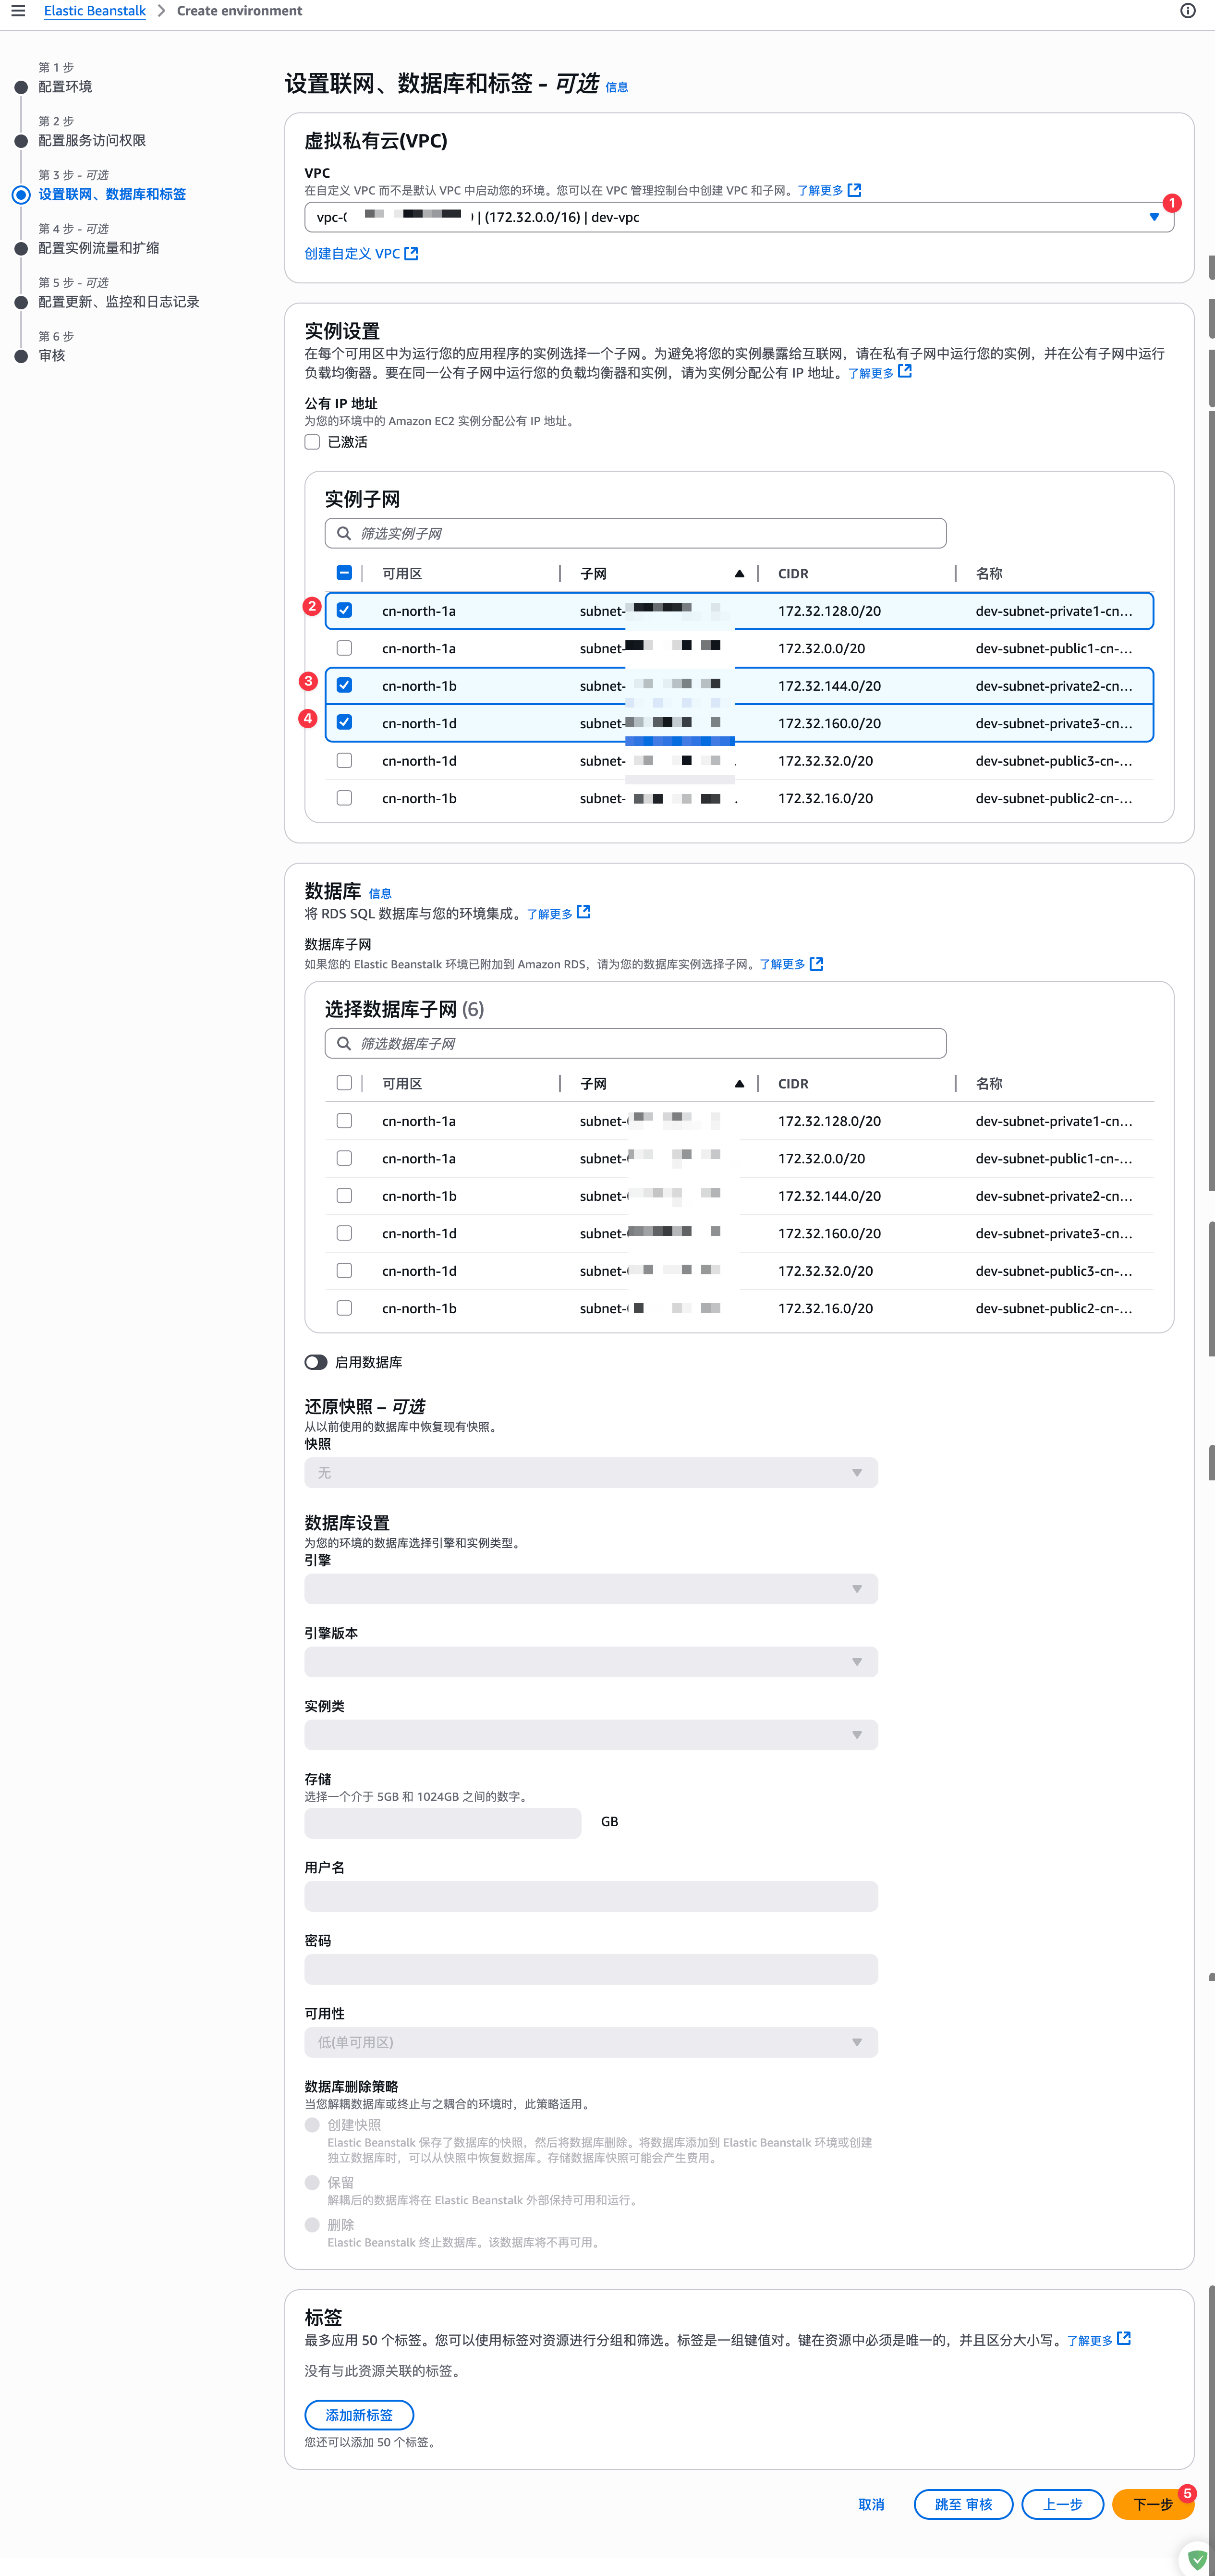1215x2576 pixels.
Task: Open external link icon beside 创建自定义 VPC
Action: click(x=411, y=254)
